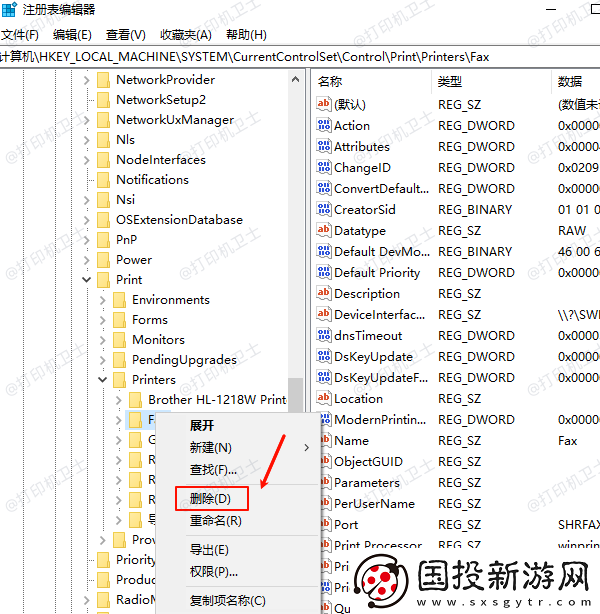Click the CreatorSid binary value icon

[324, 209]
